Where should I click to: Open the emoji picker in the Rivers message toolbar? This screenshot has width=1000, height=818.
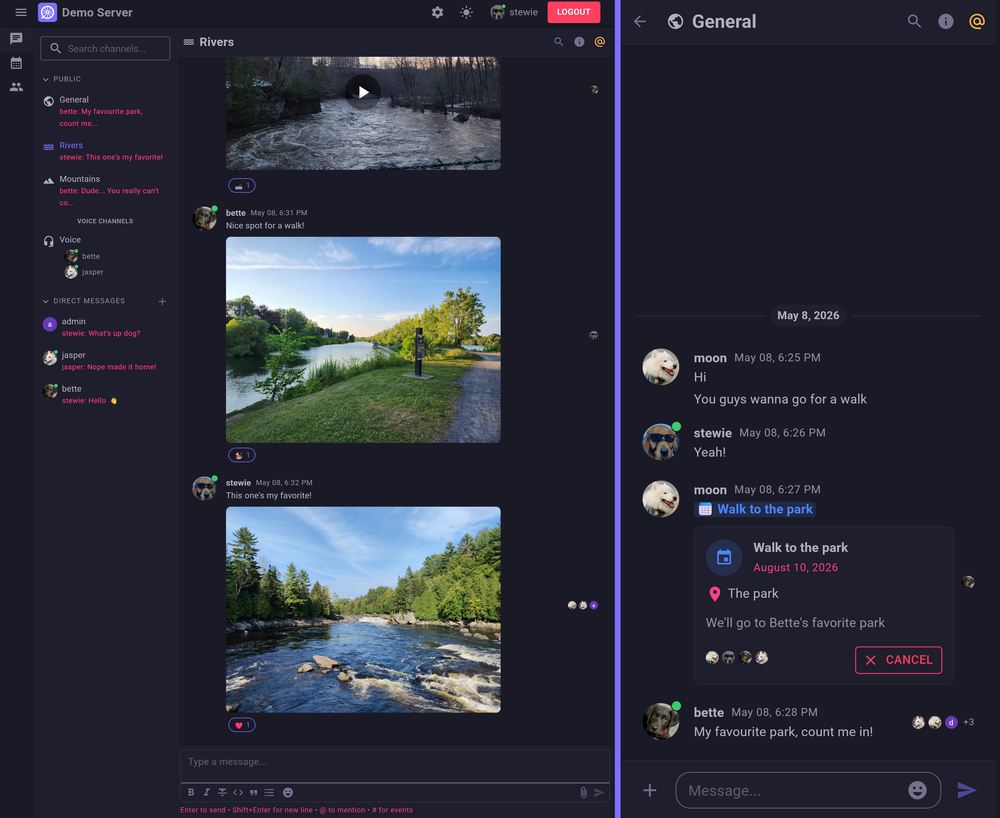click(x=288, y=792)
